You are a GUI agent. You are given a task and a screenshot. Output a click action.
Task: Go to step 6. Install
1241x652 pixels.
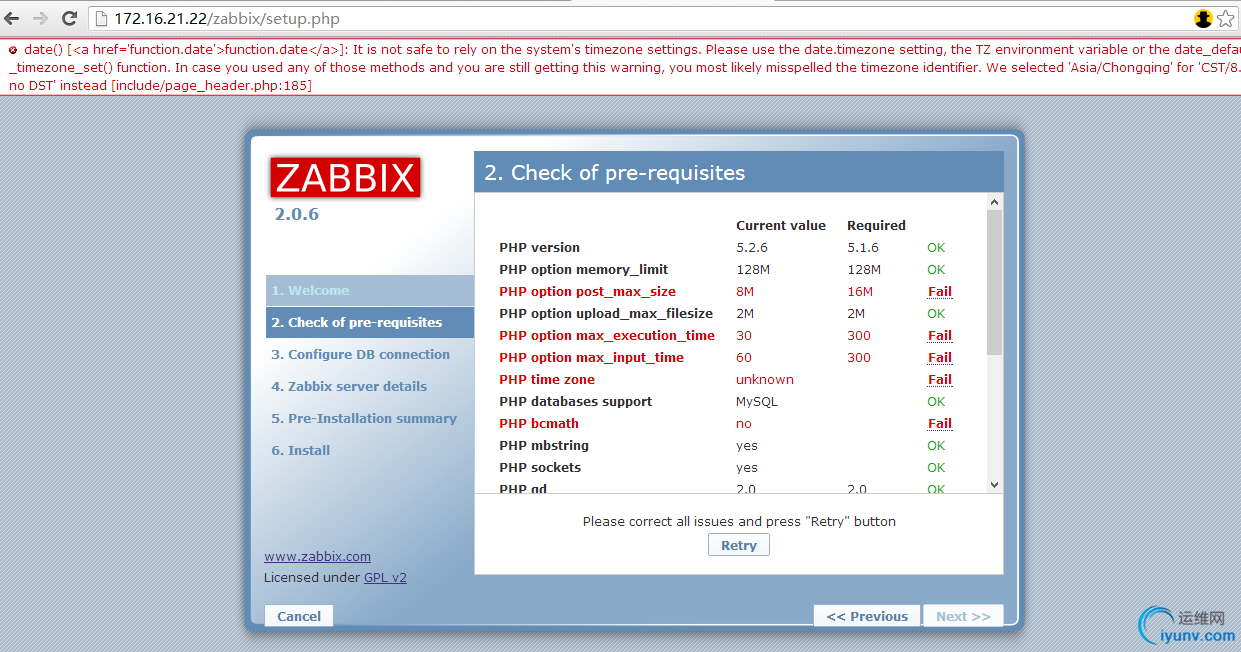coord(301,450)
